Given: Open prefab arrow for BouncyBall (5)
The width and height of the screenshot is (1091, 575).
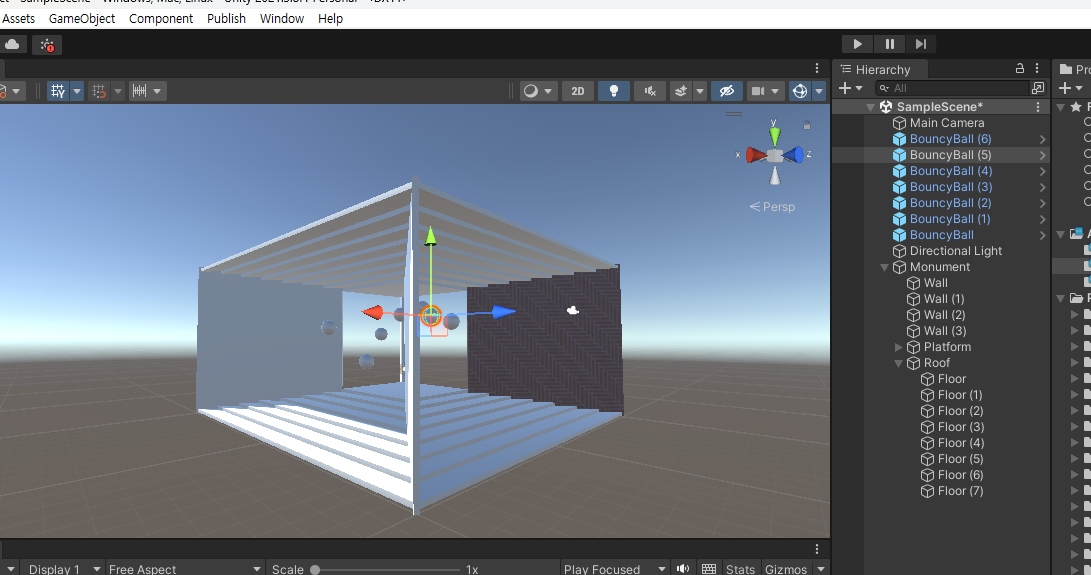Looking at the screenshot, I should 1042,155.
